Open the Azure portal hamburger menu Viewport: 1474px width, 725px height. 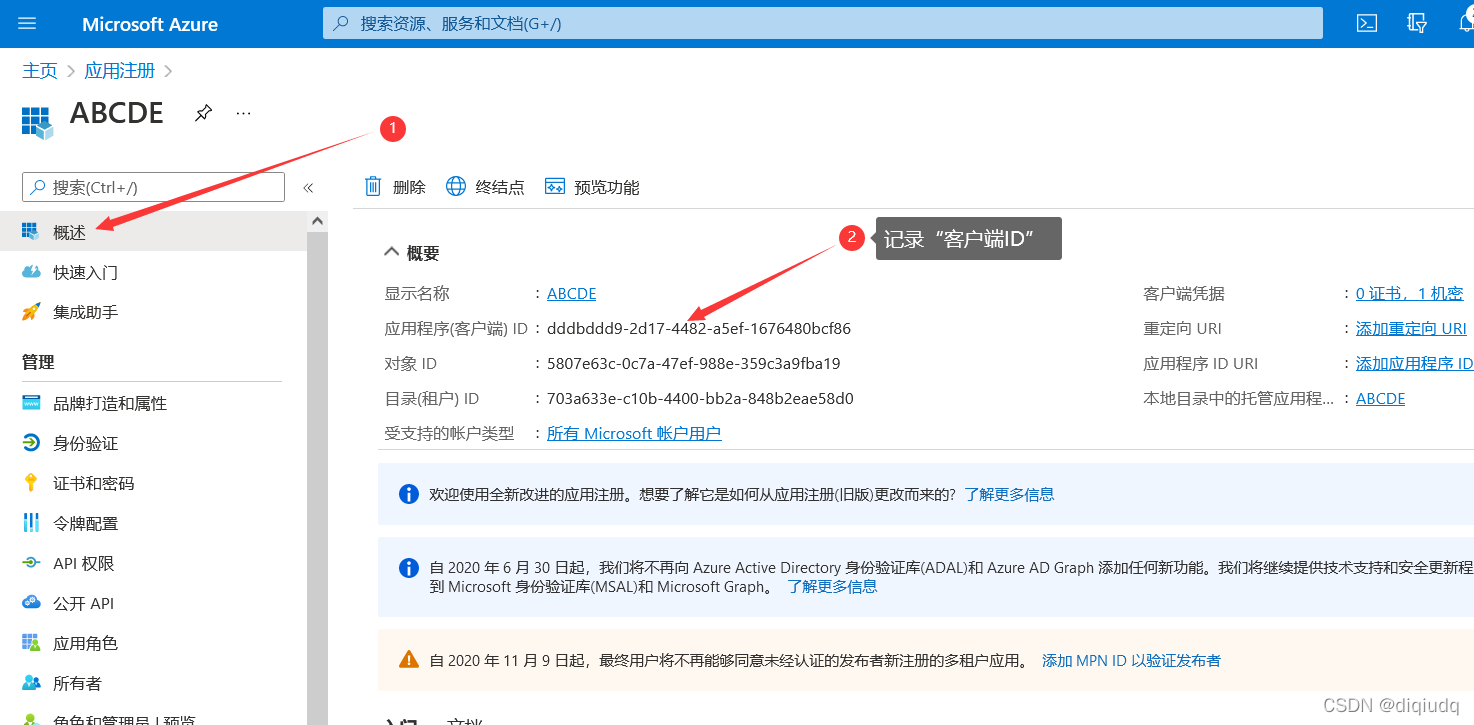point(27,24)
